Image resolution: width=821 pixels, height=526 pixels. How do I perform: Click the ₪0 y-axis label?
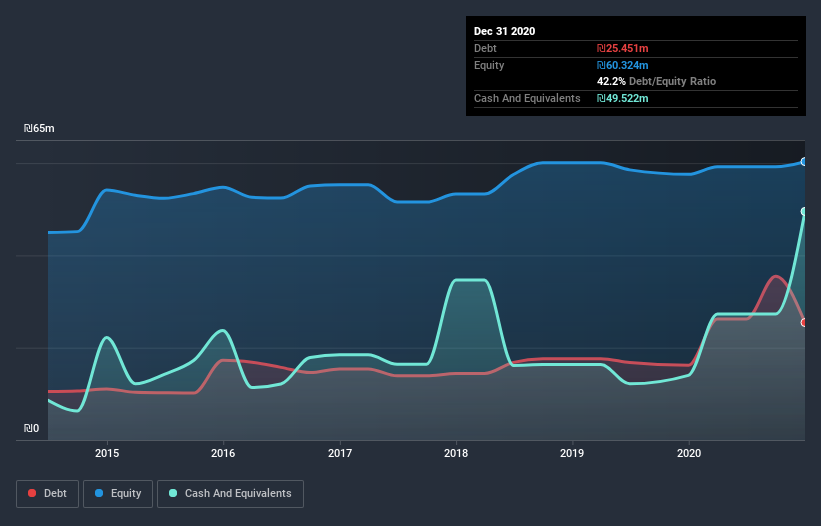click(x=31, y=428)
